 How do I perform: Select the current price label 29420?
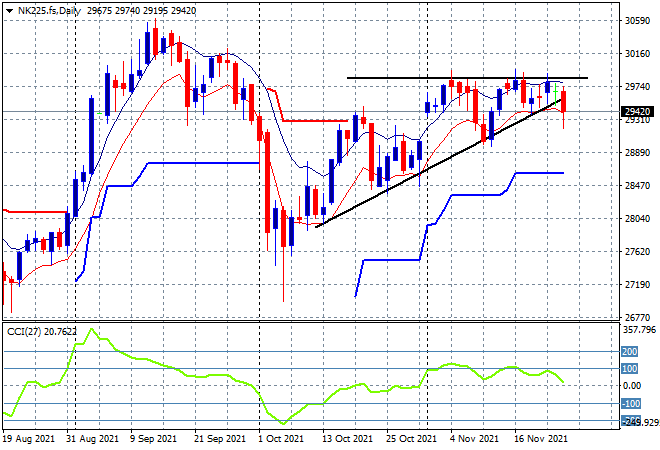(637, 112)
